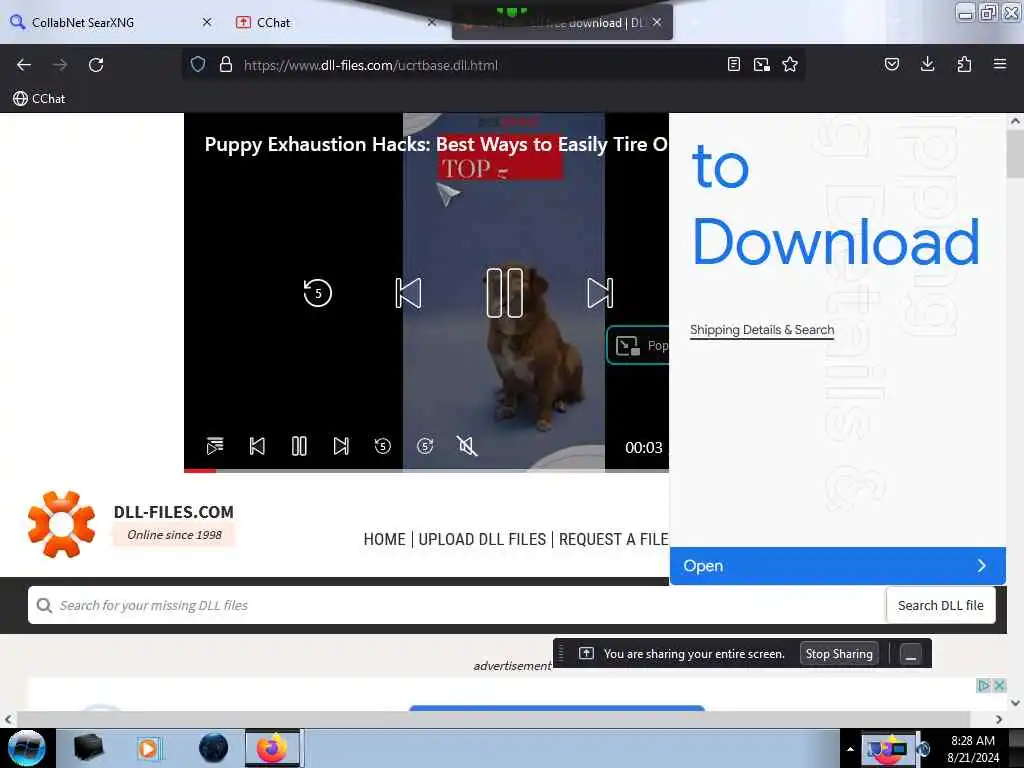Close the DLL download tab
The image size is (1024, 768).
tap(657, 22)
